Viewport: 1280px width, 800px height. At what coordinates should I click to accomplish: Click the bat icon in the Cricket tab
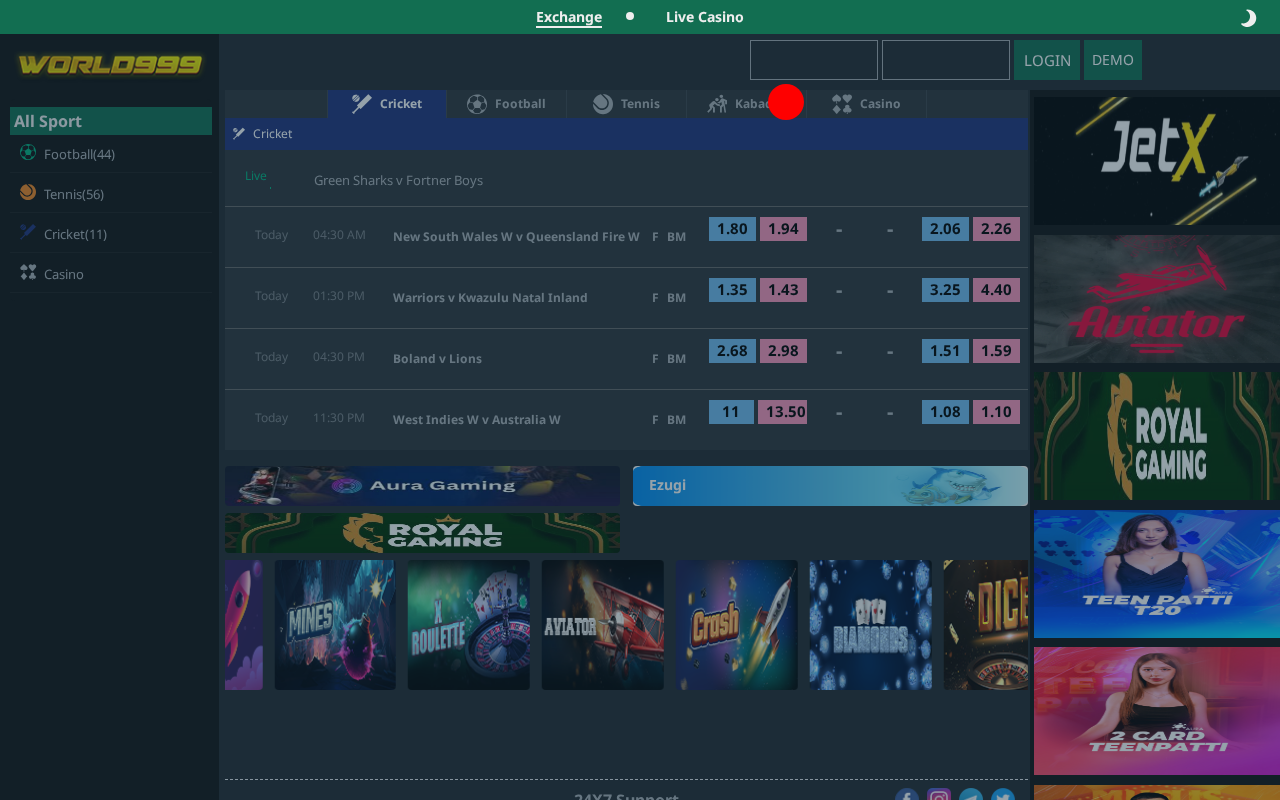click(362, 104)
